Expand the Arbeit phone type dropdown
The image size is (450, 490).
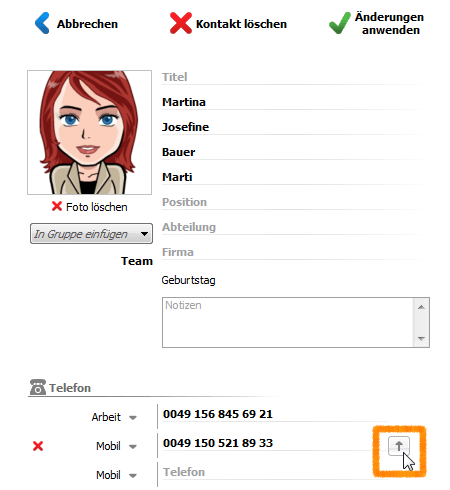click(133, 418)
